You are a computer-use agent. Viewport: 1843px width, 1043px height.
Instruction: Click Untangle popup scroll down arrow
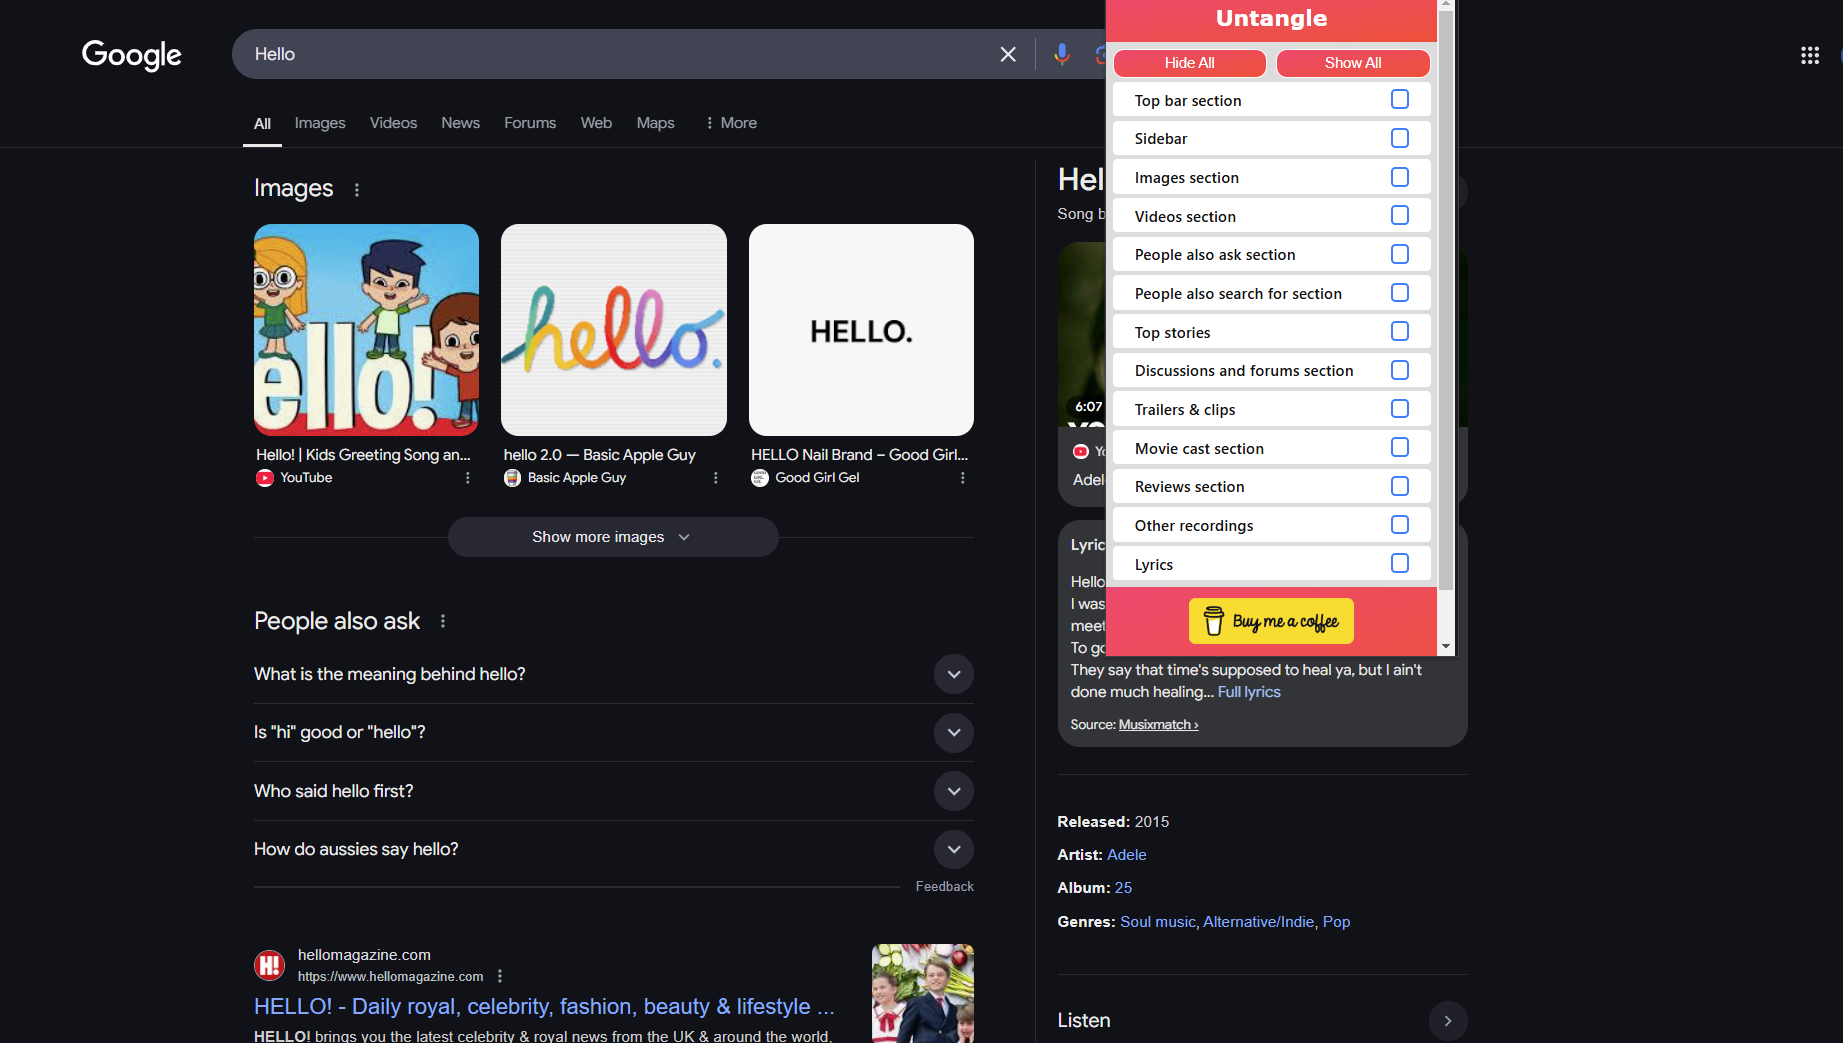[1446, 647]
